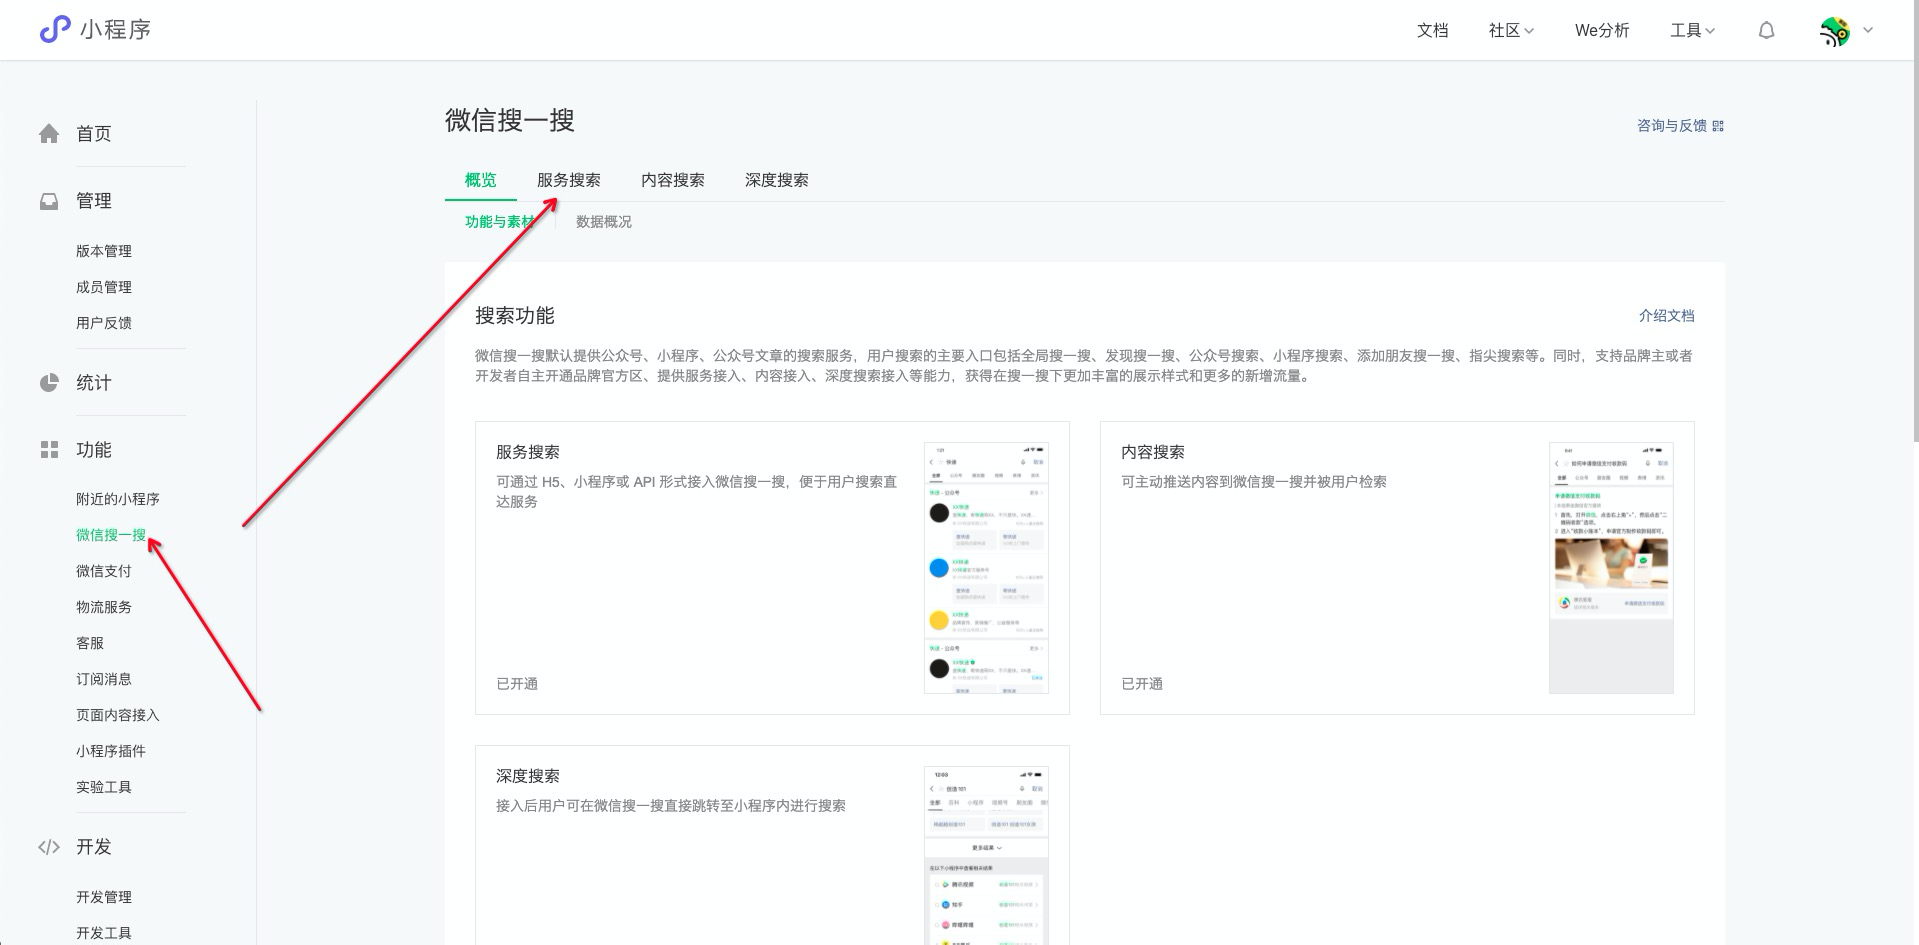Select the 数据概况 sub-tab
Viewport: 1919px width, 945px height.
(603, 222)
